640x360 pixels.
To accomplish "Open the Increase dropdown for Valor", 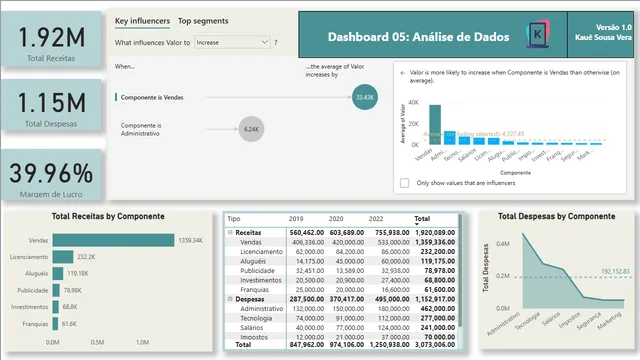I will (232, 42).
